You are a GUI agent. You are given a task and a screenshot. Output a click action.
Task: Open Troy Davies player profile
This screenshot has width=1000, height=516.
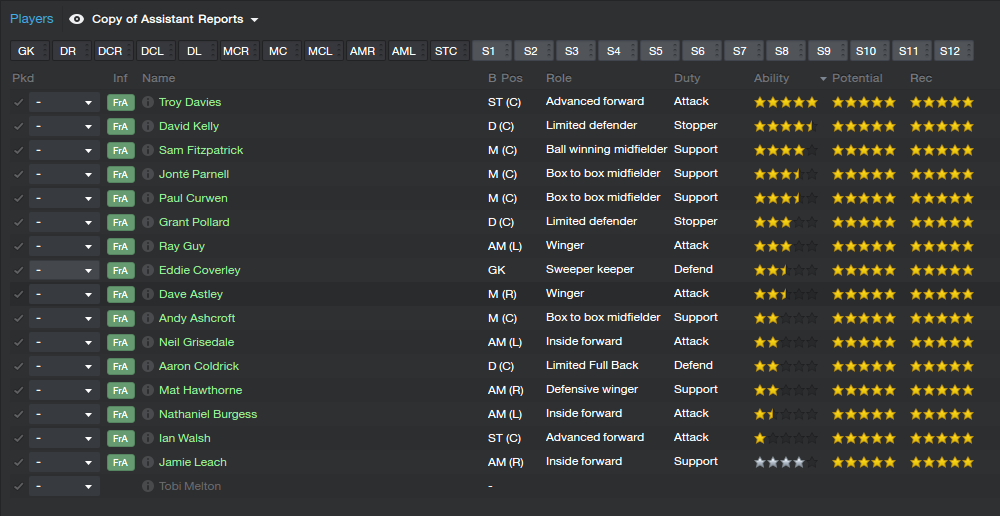pyautogui.click(x=190, y=102)
